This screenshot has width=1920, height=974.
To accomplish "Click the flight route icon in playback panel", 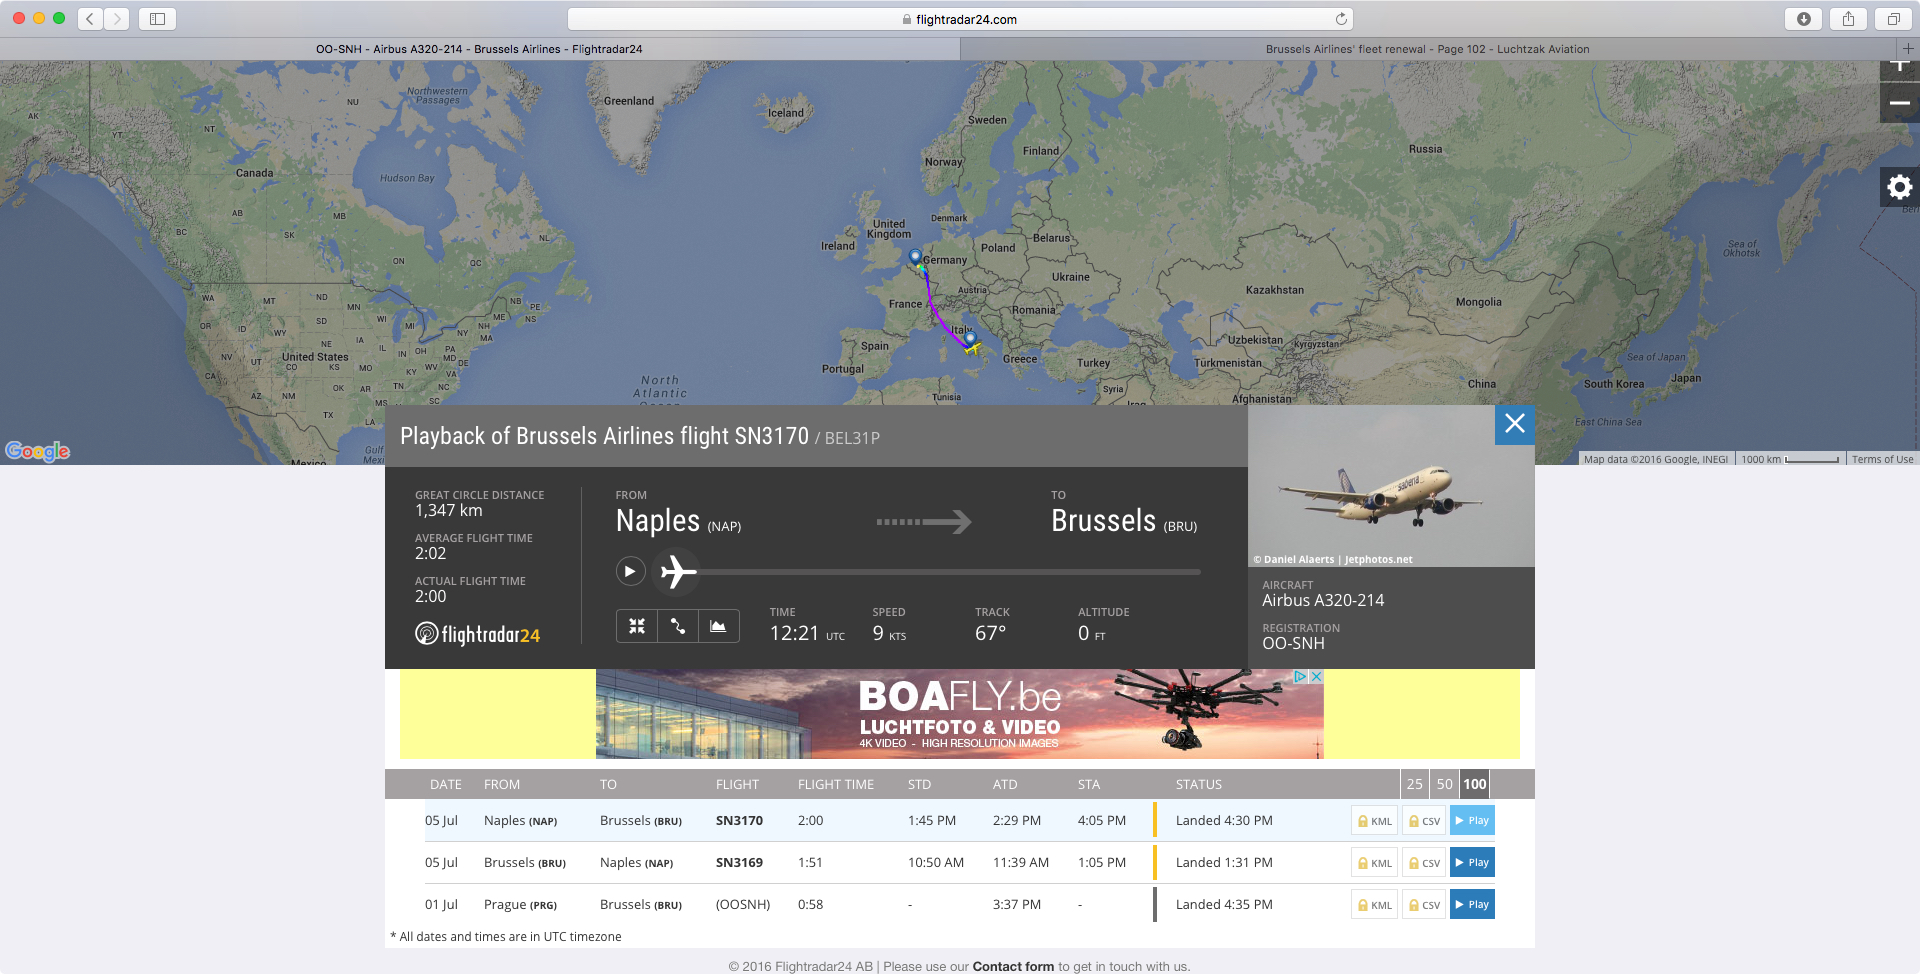I will pyautogui.click(x=678, y=626).
